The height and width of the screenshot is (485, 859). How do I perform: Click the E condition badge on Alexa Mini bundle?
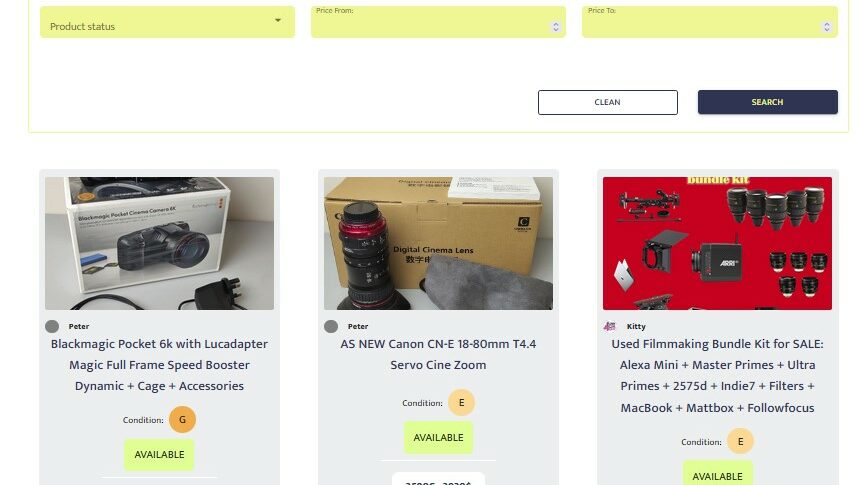point(740,442)
